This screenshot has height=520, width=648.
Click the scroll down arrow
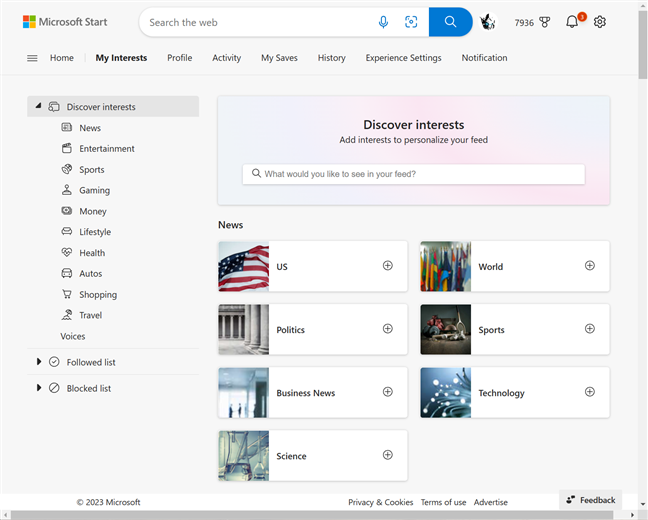point(643,504)
